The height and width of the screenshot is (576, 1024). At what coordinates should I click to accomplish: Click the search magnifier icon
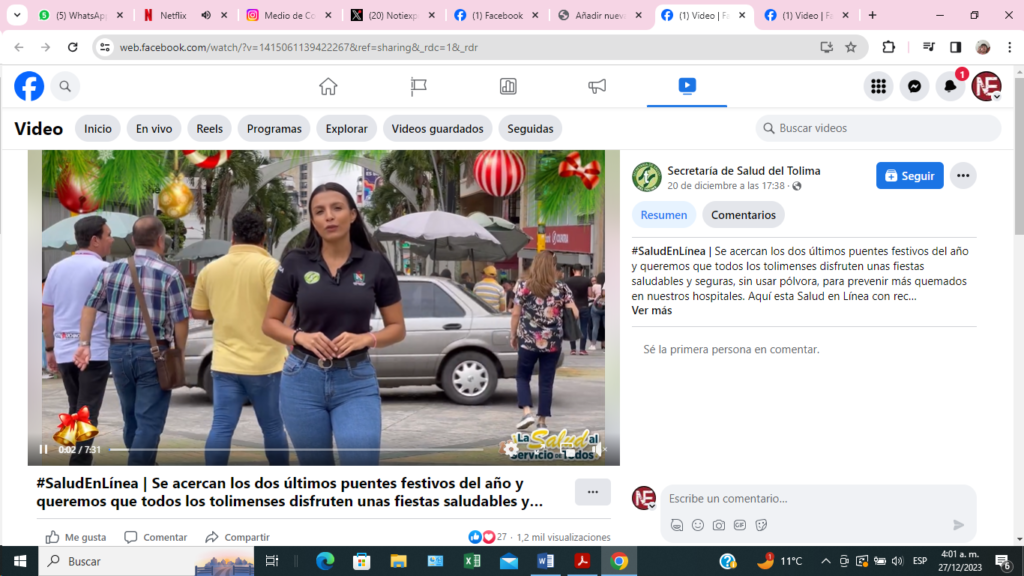coord(65,87)
